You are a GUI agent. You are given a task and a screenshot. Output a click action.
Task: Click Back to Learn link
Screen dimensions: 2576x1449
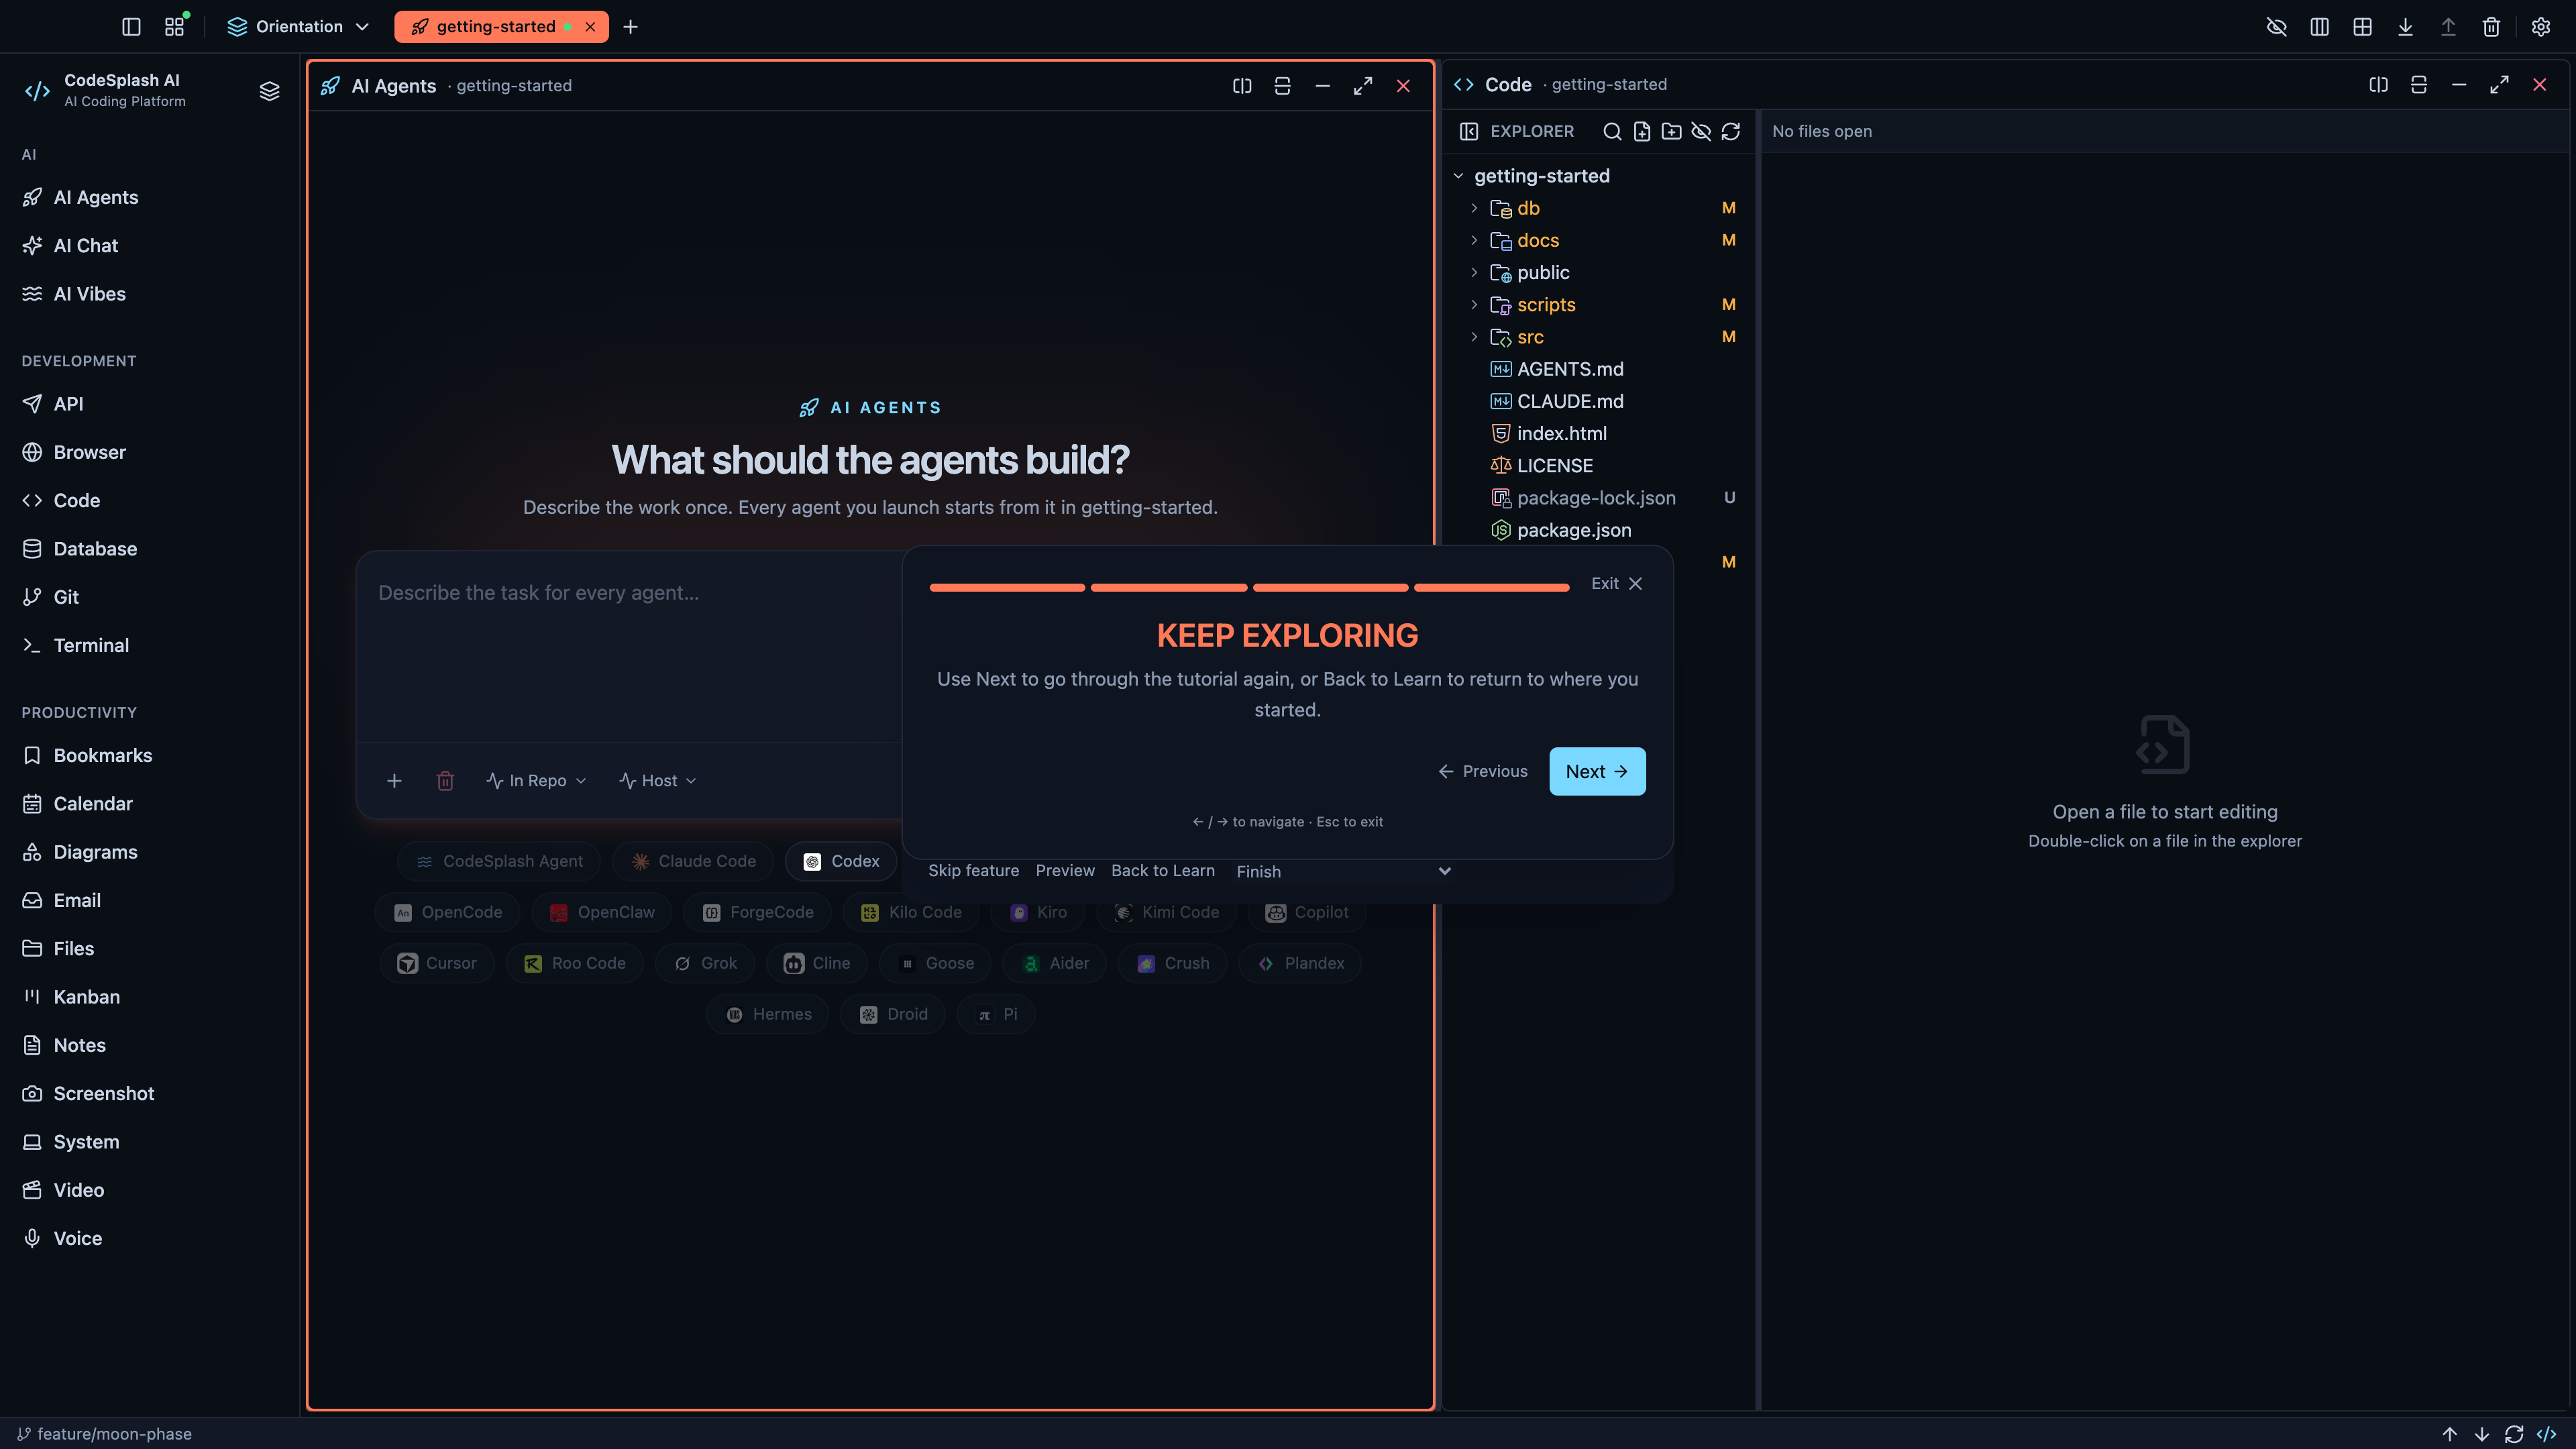click(1163, 871)
